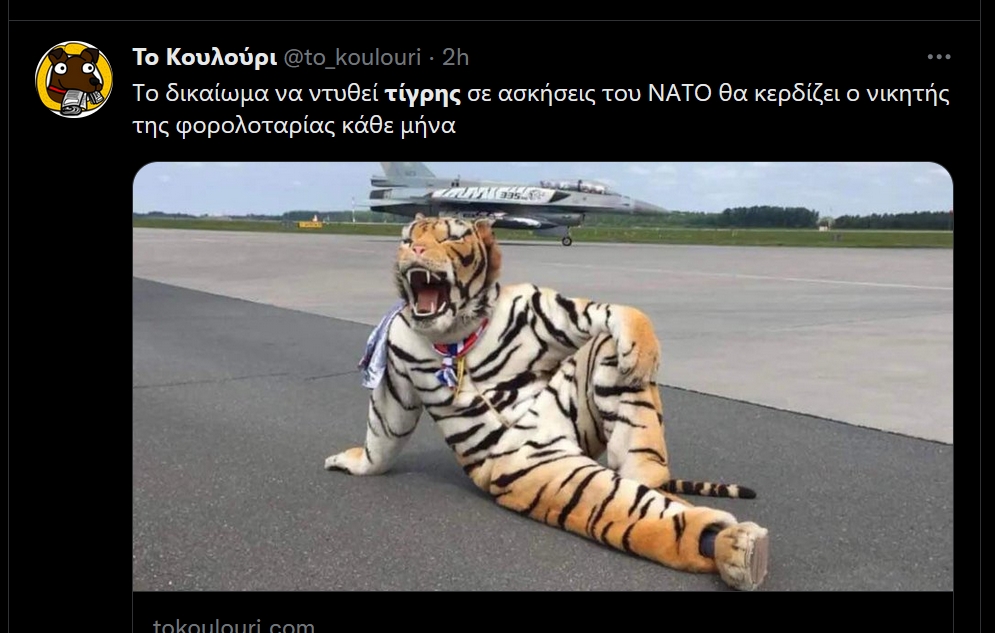Click the roaring tiger head in the image
The image size is (995, 633).
coord(447,274)
